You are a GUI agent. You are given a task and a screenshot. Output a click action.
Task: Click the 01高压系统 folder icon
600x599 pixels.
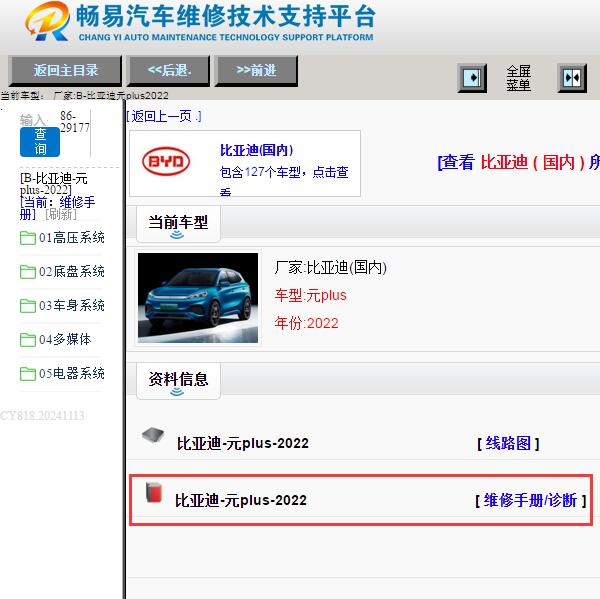[x=28, y=238]
